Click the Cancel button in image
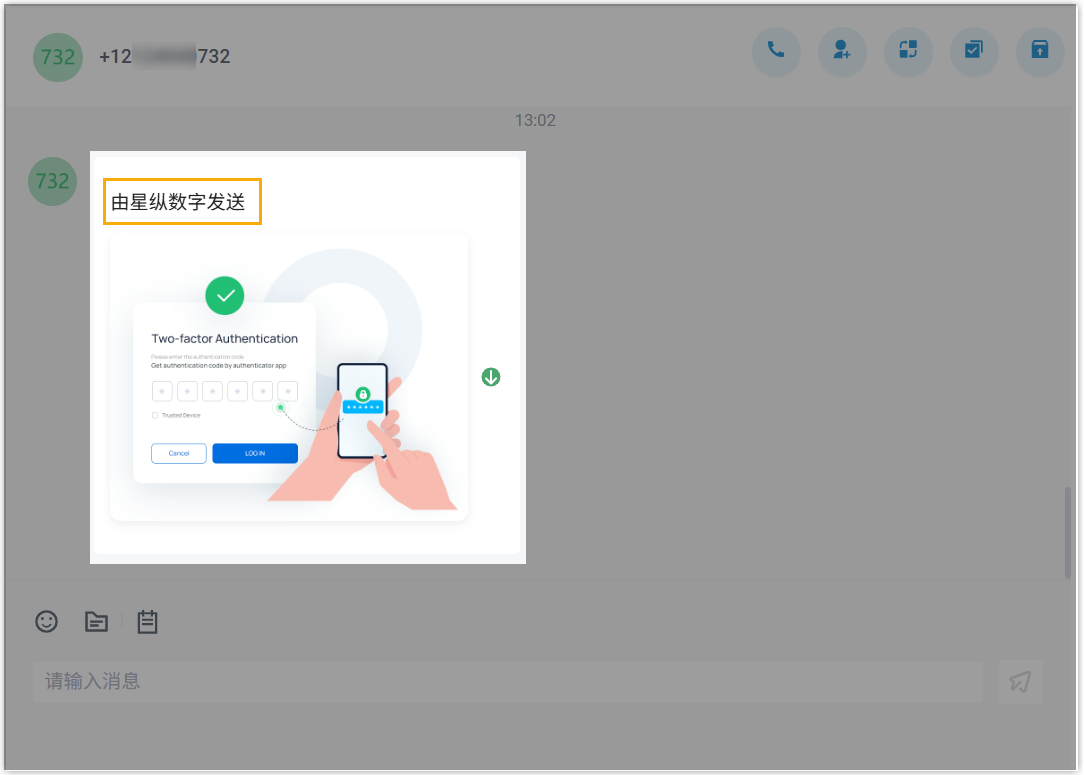 click(x=179, y=453)
